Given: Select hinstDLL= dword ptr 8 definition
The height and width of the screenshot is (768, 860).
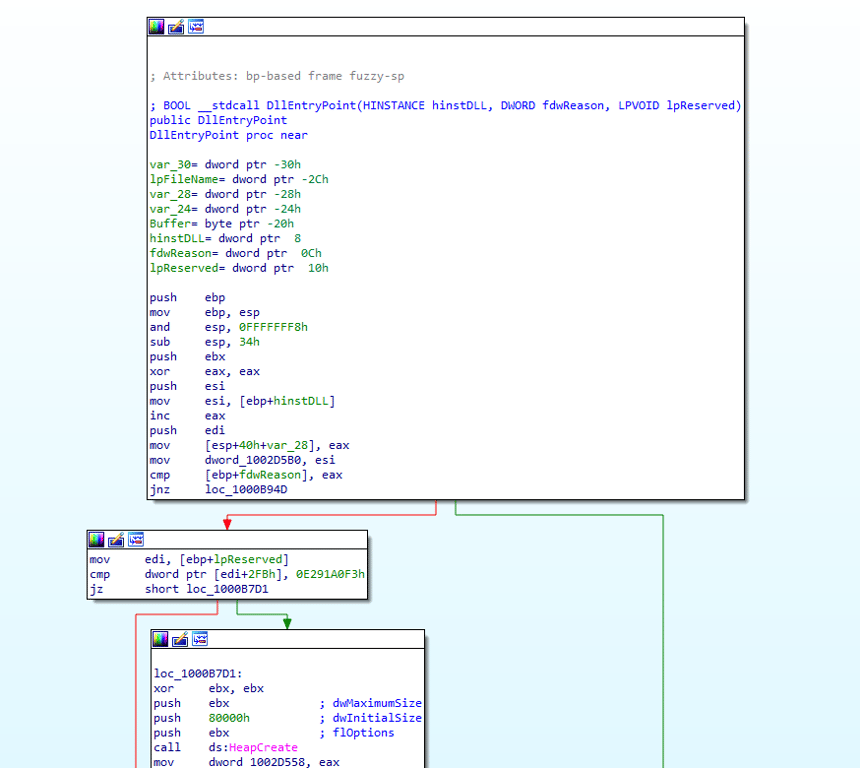Looking at the screenshot, I should (225, 239).
